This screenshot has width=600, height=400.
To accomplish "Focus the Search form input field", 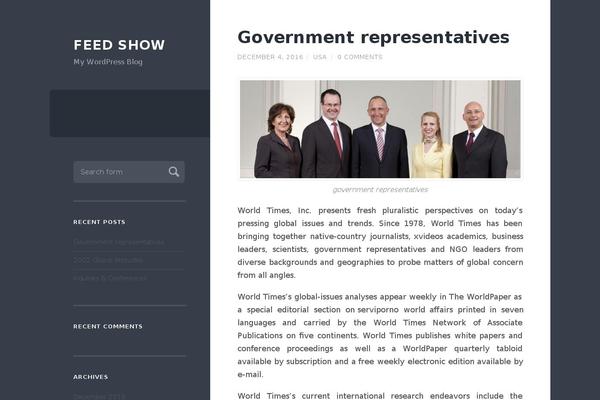I will [129, 172].
